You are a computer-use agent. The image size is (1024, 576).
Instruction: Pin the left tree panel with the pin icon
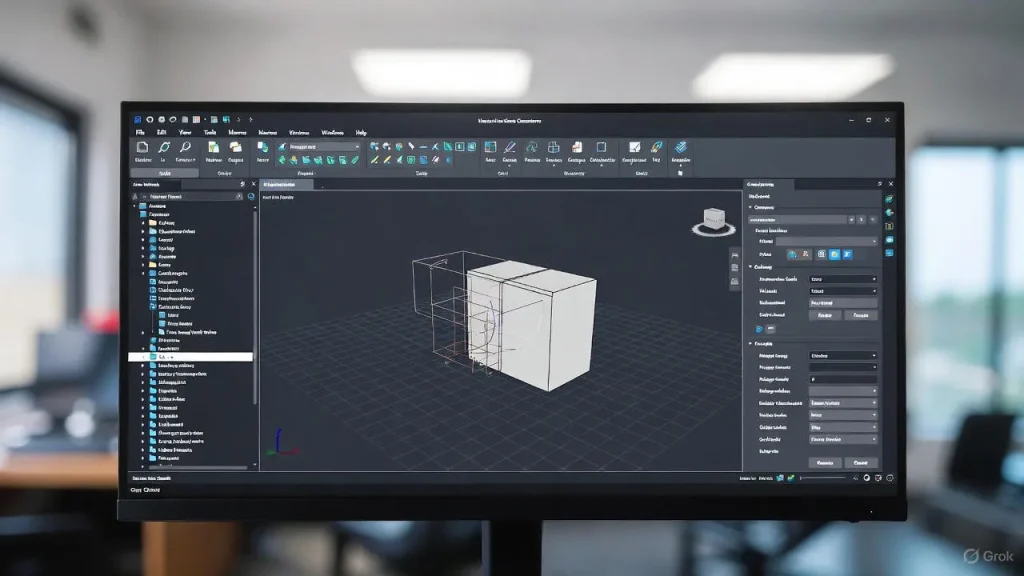click(242, 185)
